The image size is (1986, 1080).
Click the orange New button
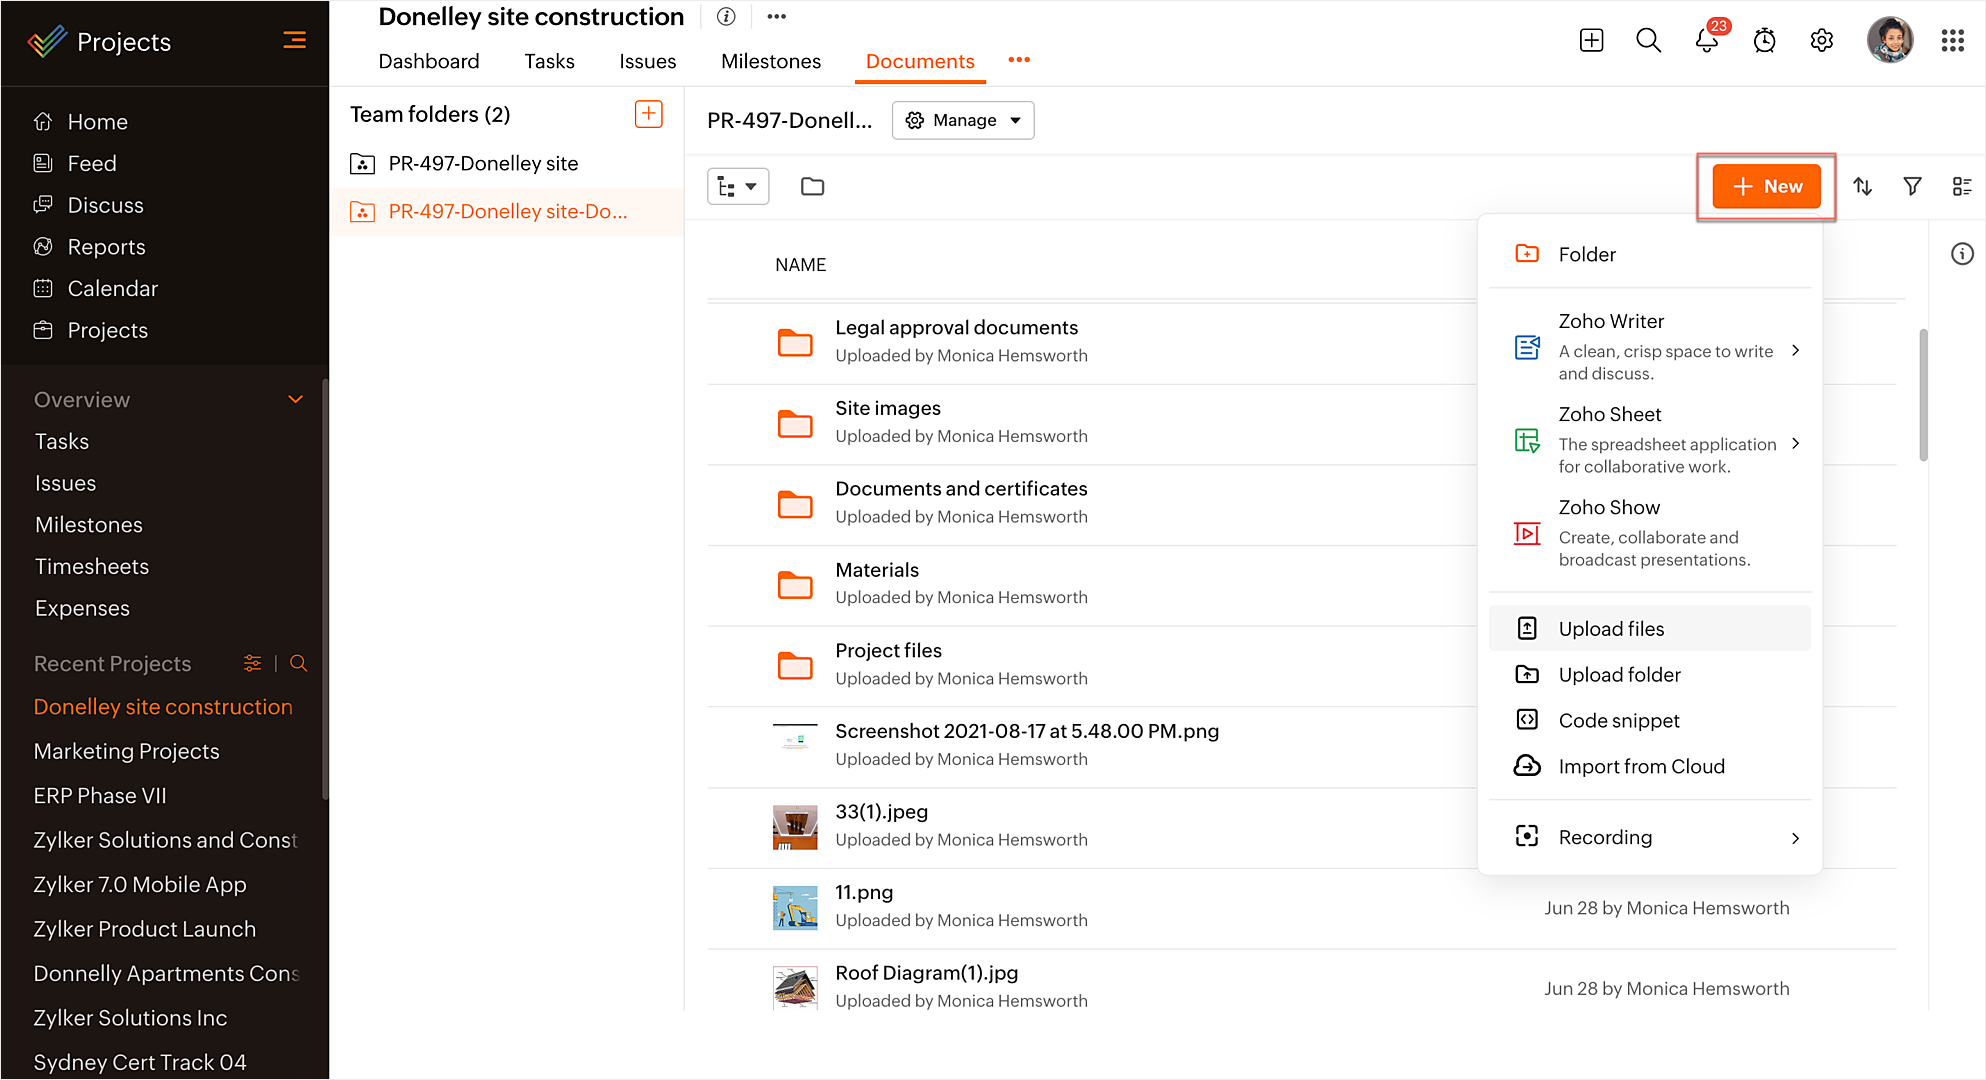click(x=1766, y=186)
